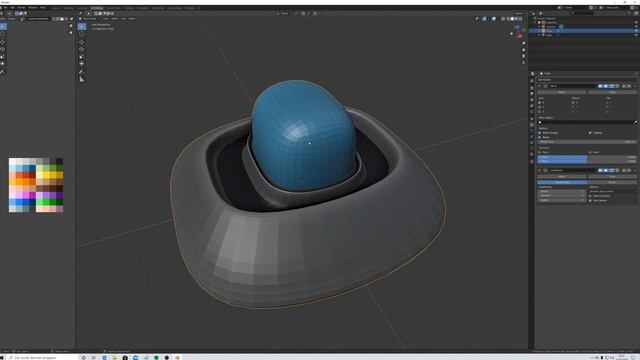Open the Render properties tab icon
The width and height of the screenshot is (640, 360).
[532, 88]
